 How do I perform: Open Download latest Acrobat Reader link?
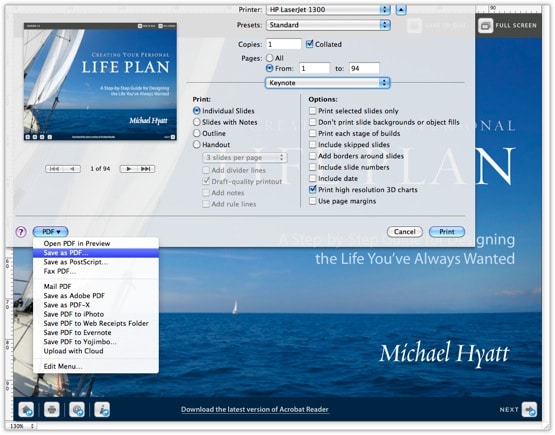point(255,410)
